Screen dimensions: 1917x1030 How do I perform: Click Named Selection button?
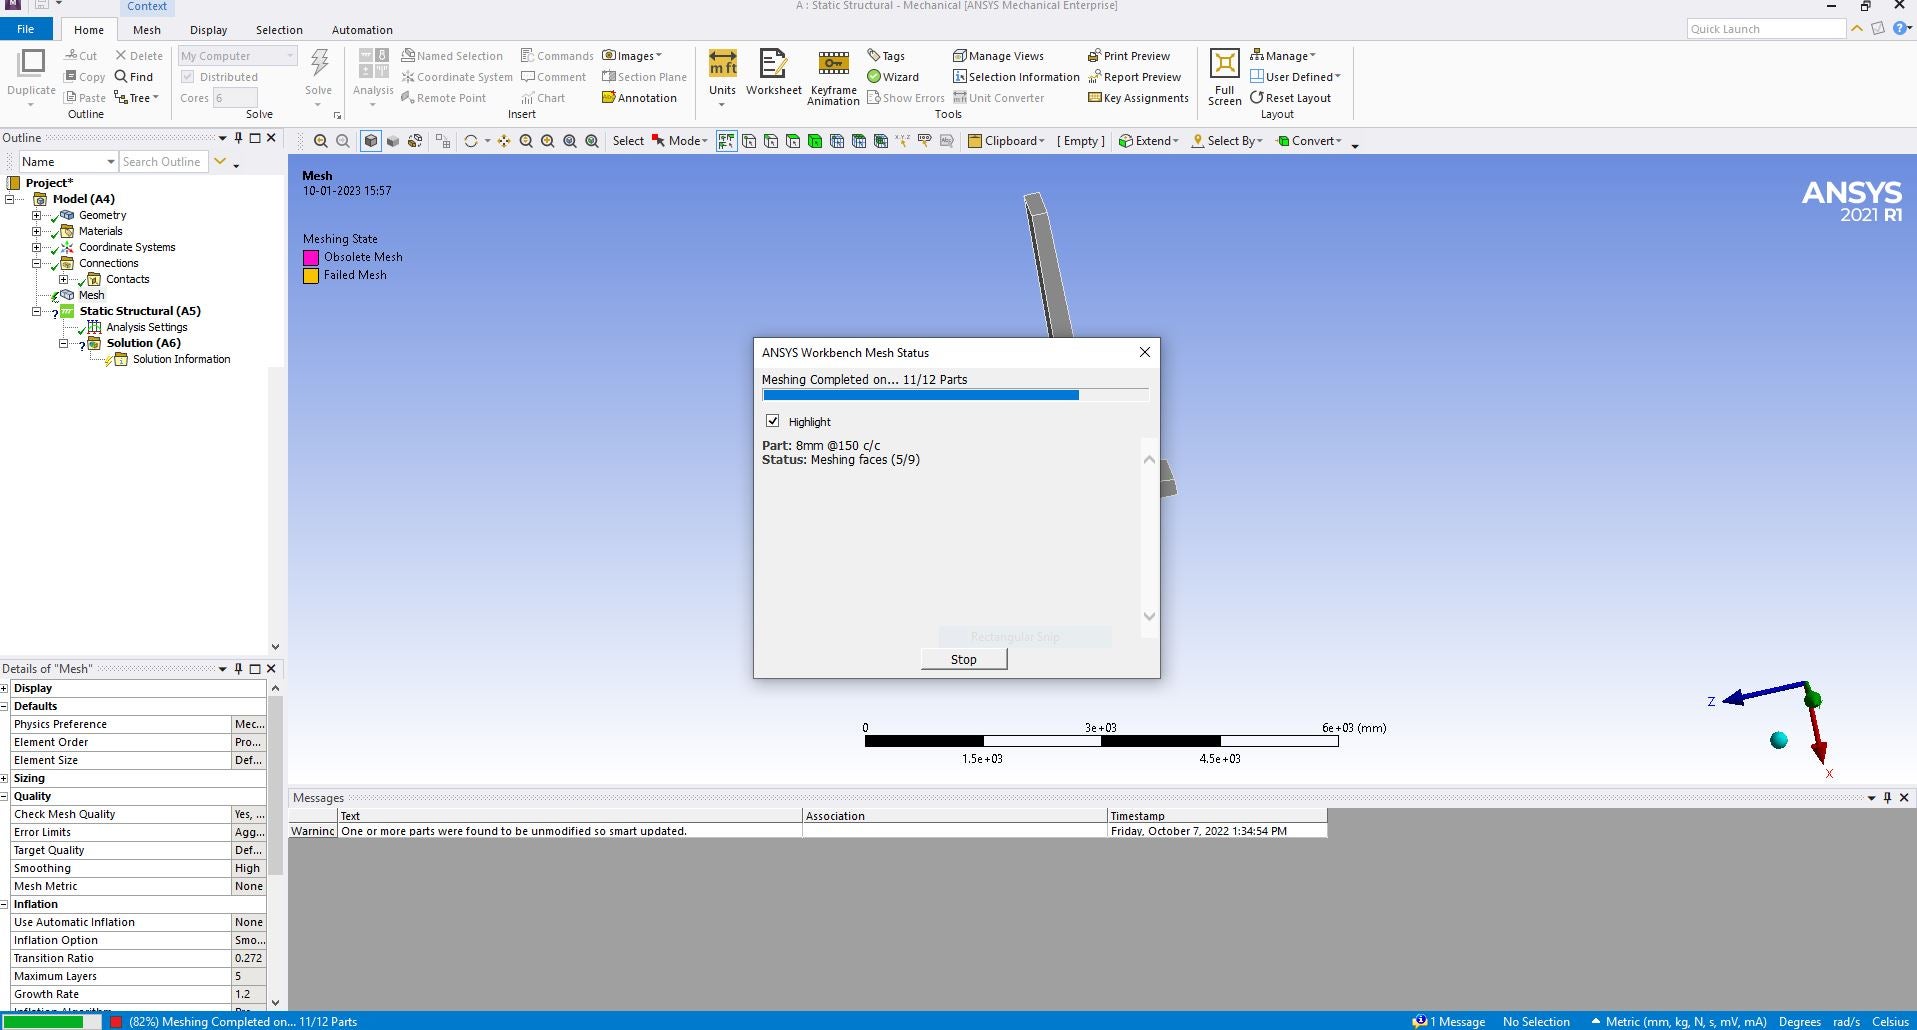tap(451, 56)
